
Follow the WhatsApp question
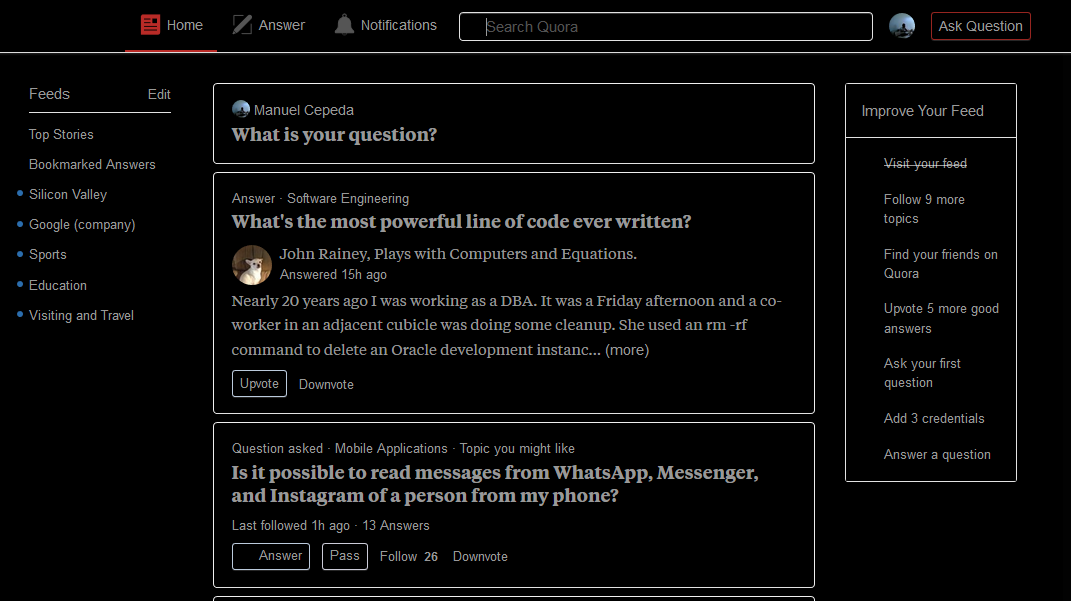(x=408, y=557)
